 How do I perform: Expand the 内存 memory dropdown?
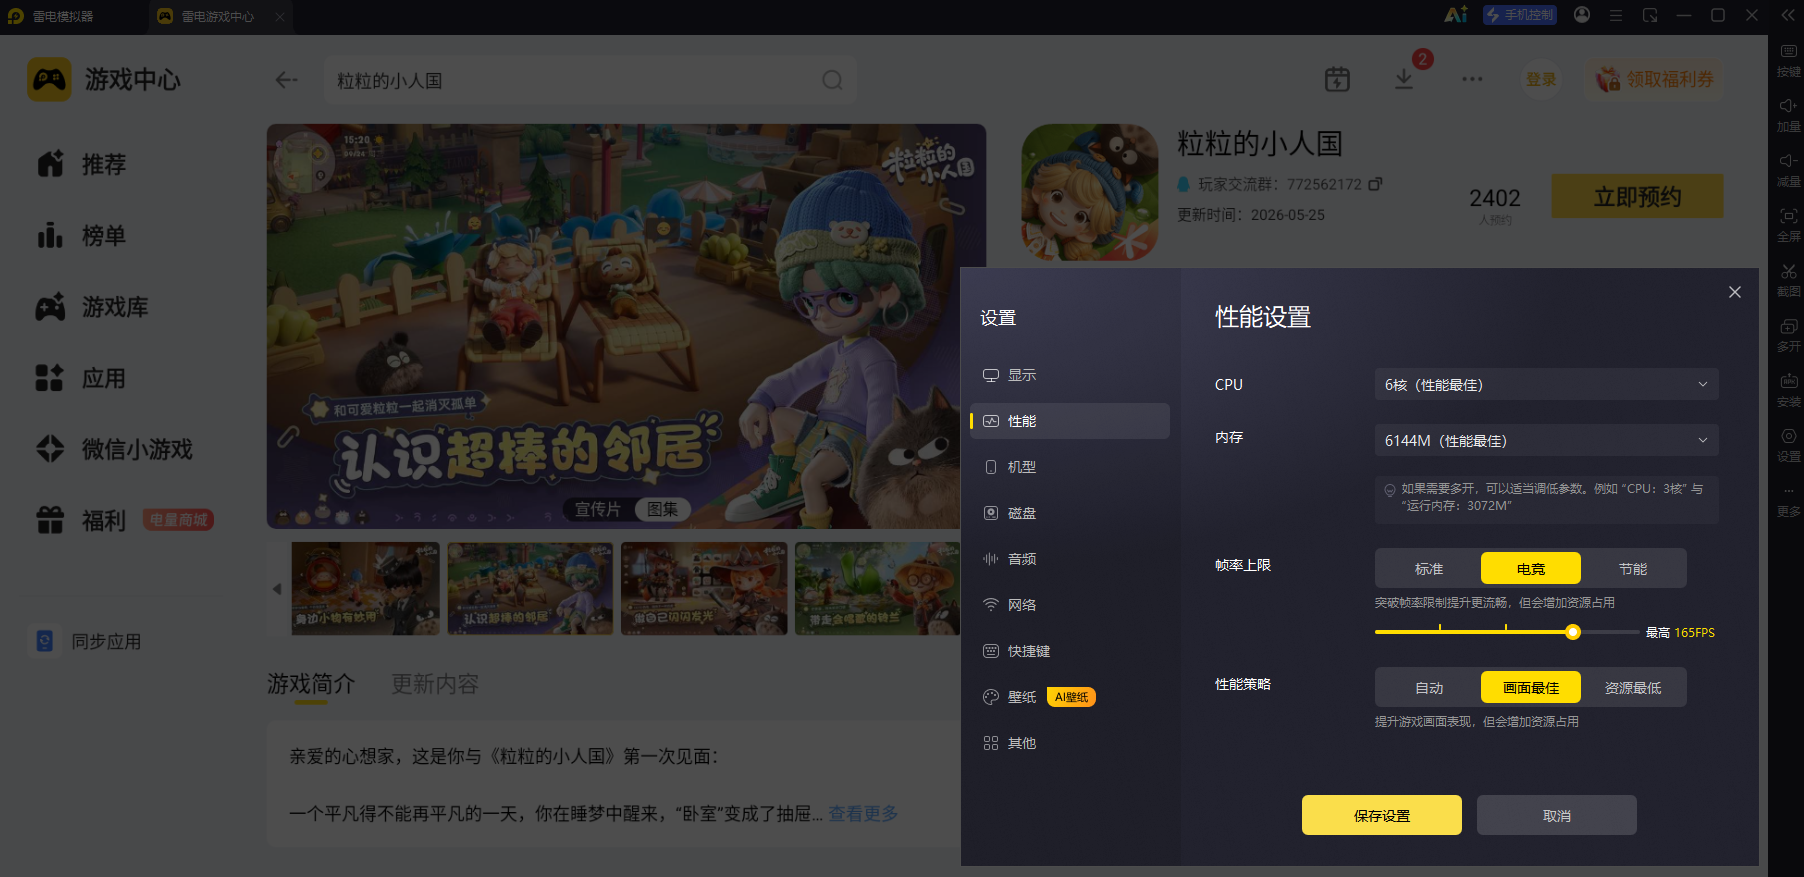coord(1547,440)
